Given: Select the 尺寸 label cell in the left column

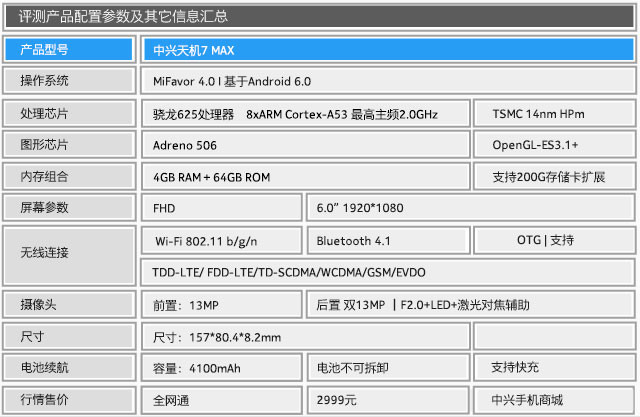Looking at the screenshot, I should click(x=69, y=336).
